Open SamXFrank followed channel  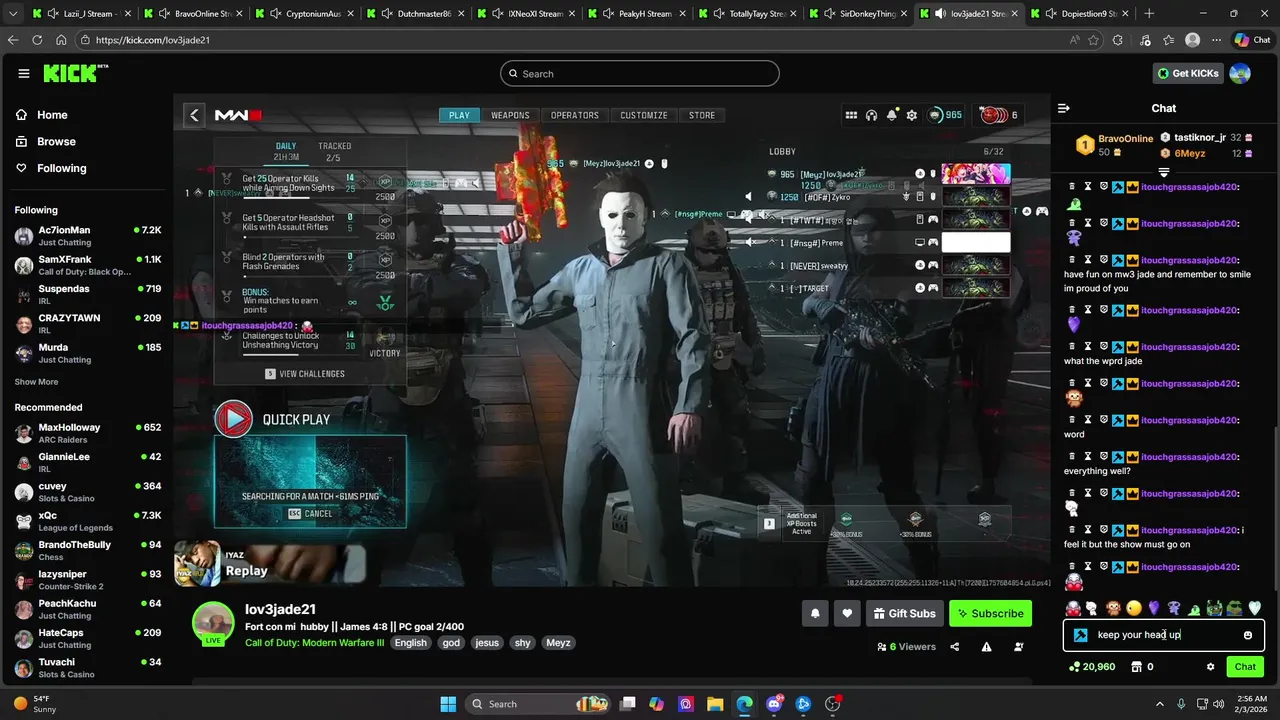(x=87, y=265)
